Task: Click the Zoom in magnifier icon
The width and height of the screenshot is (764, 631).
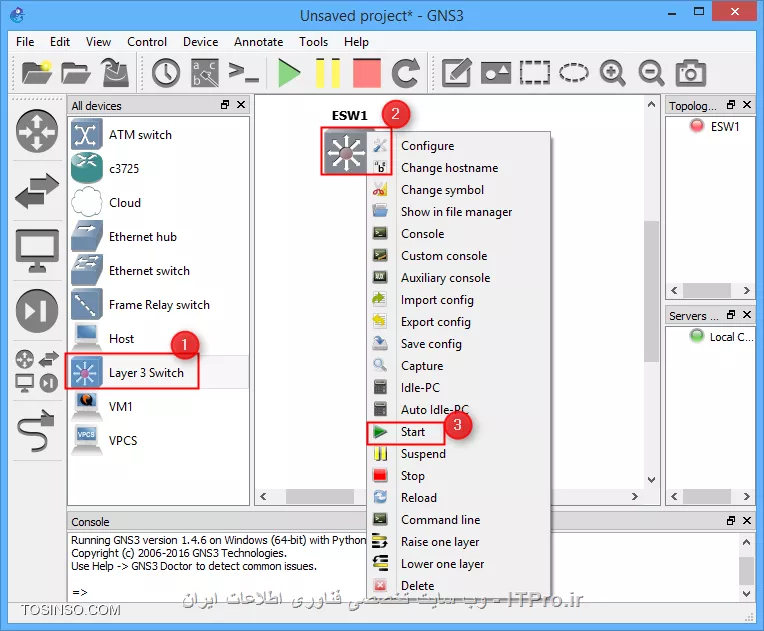Action: click(612, 73)
